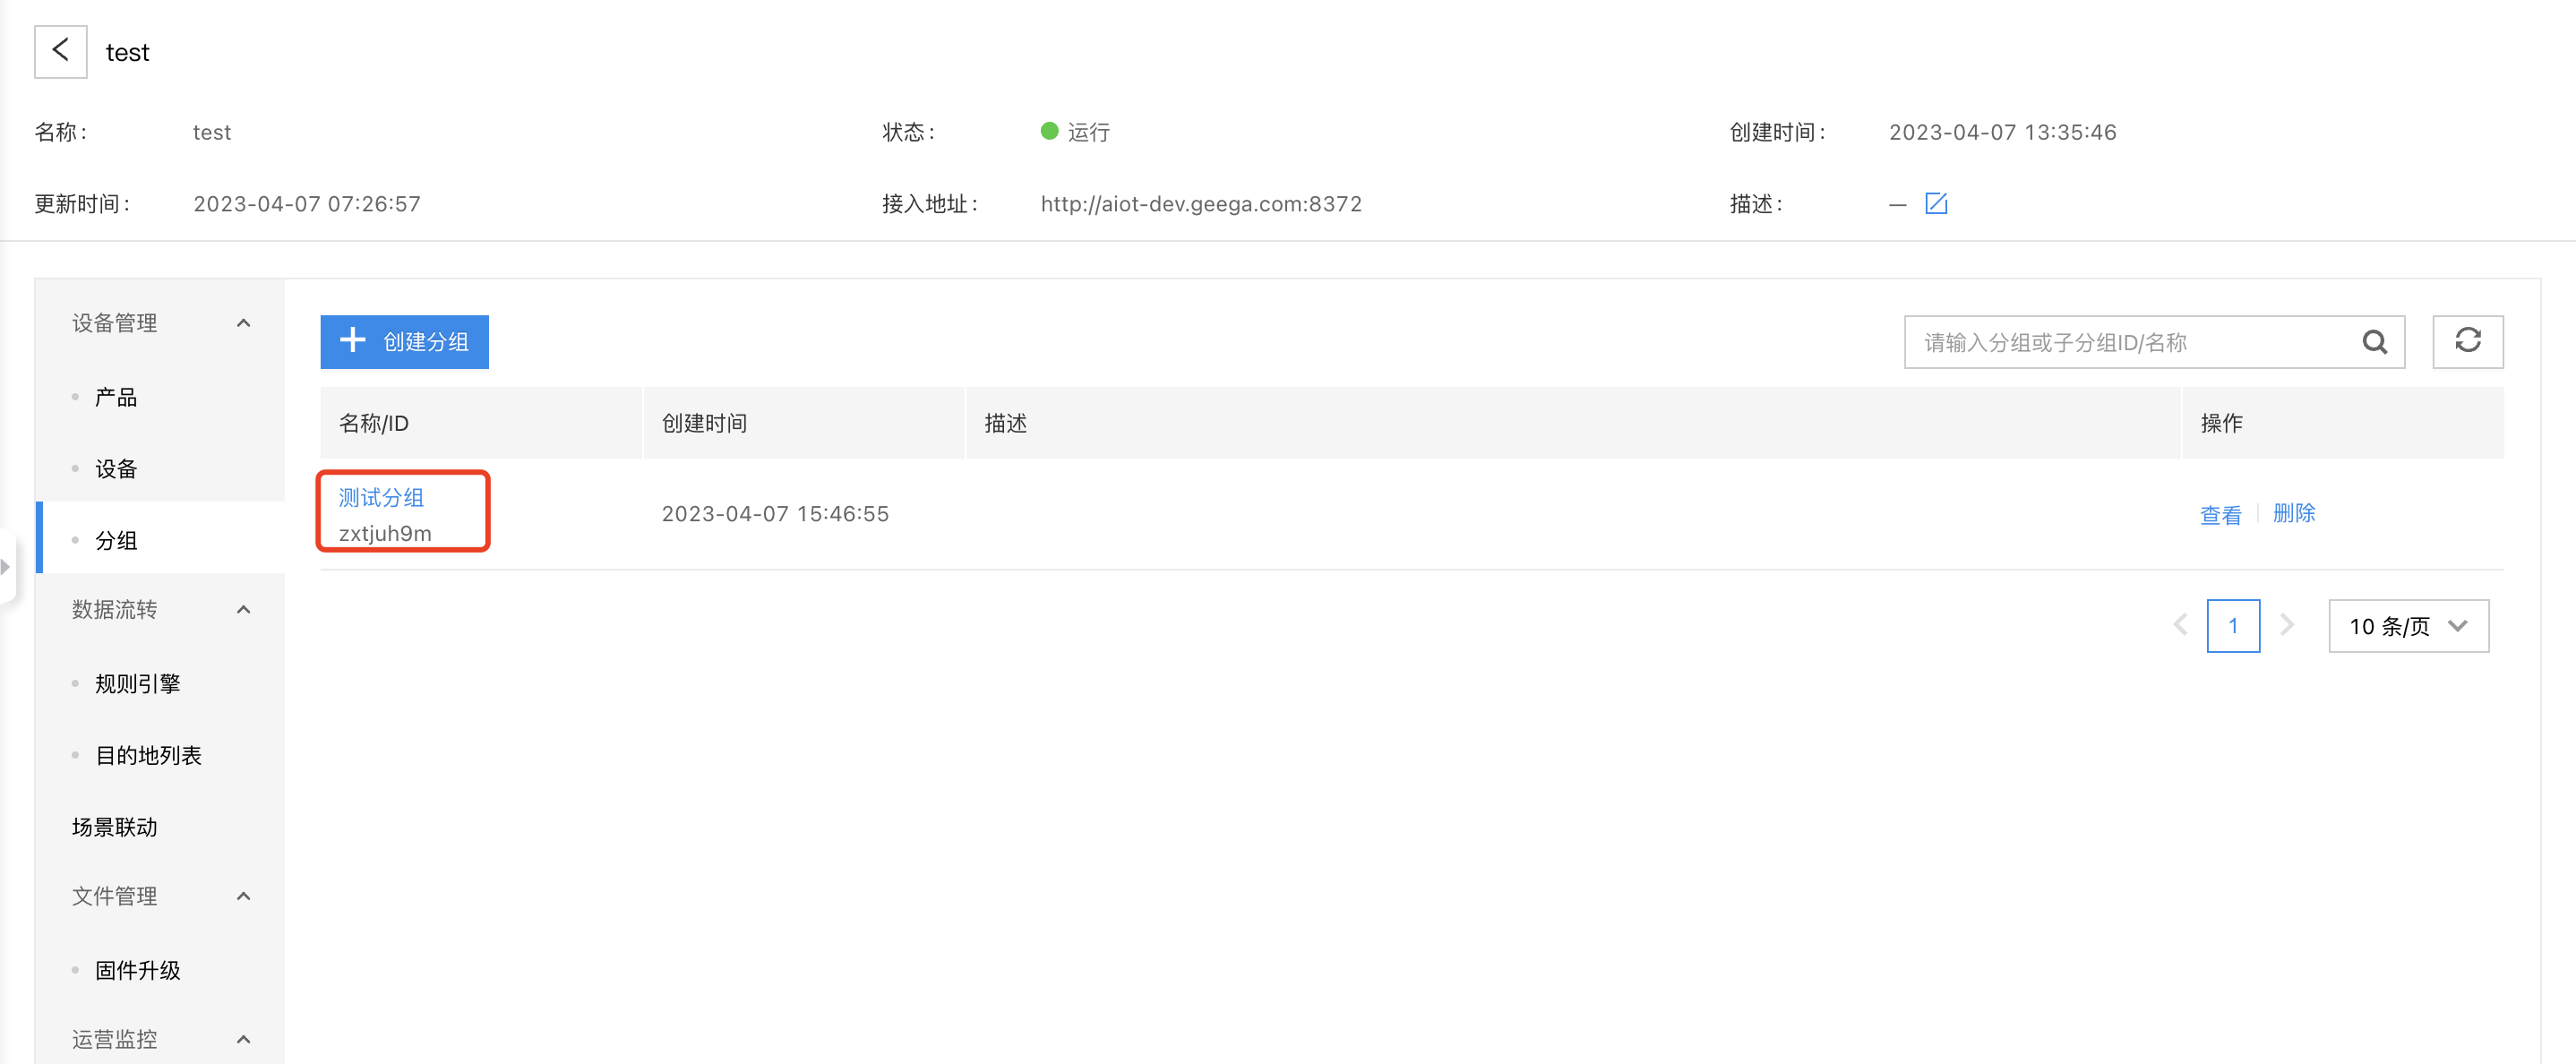
Task: Open the 10 条/页 page size dropdown
Action: [x=2408, y=625]
